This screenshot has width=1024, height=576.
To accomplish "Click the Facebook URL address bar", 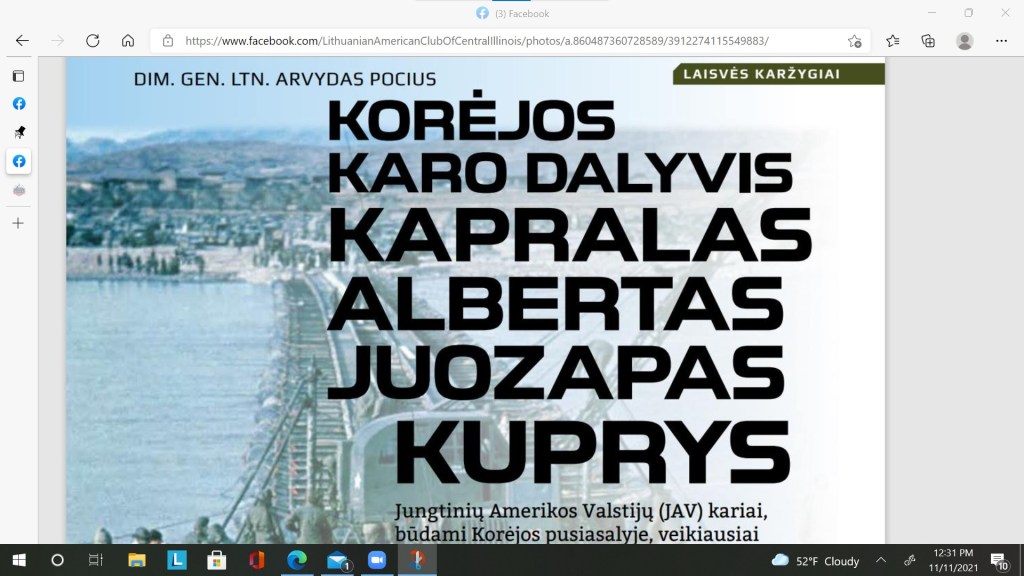I will point(500,41).
